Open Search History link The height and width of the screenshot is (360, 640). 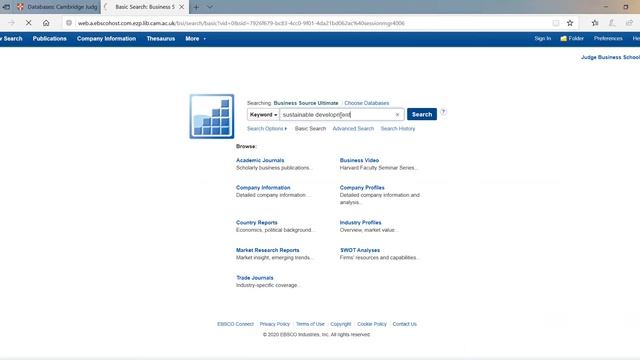(398, 129)
